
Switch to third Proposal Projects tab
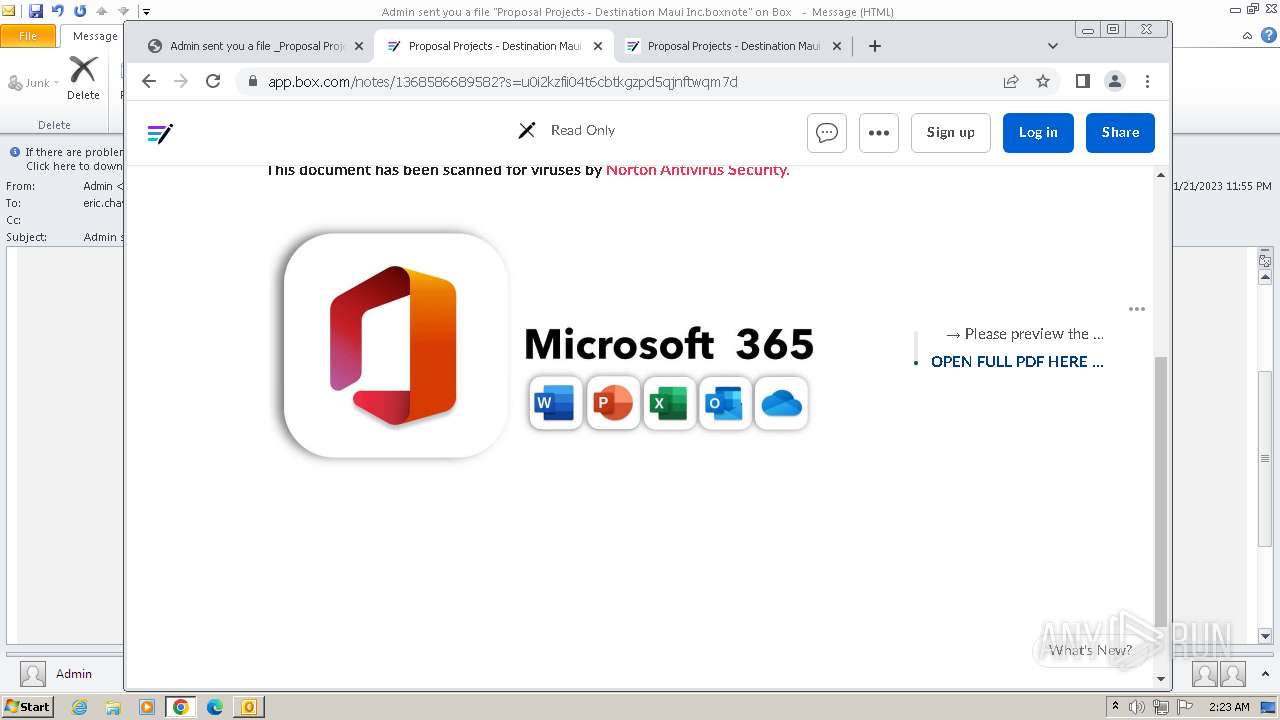tap(732, 46)
